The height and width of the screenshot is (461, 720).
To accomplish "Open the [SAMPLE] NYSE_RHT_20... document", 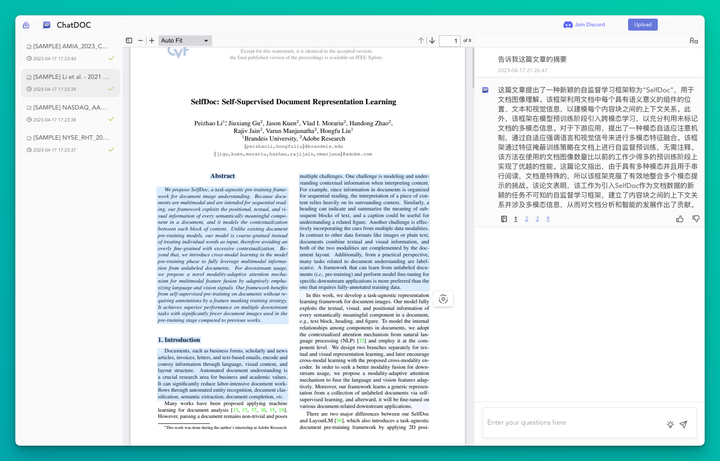I will 71,143.
